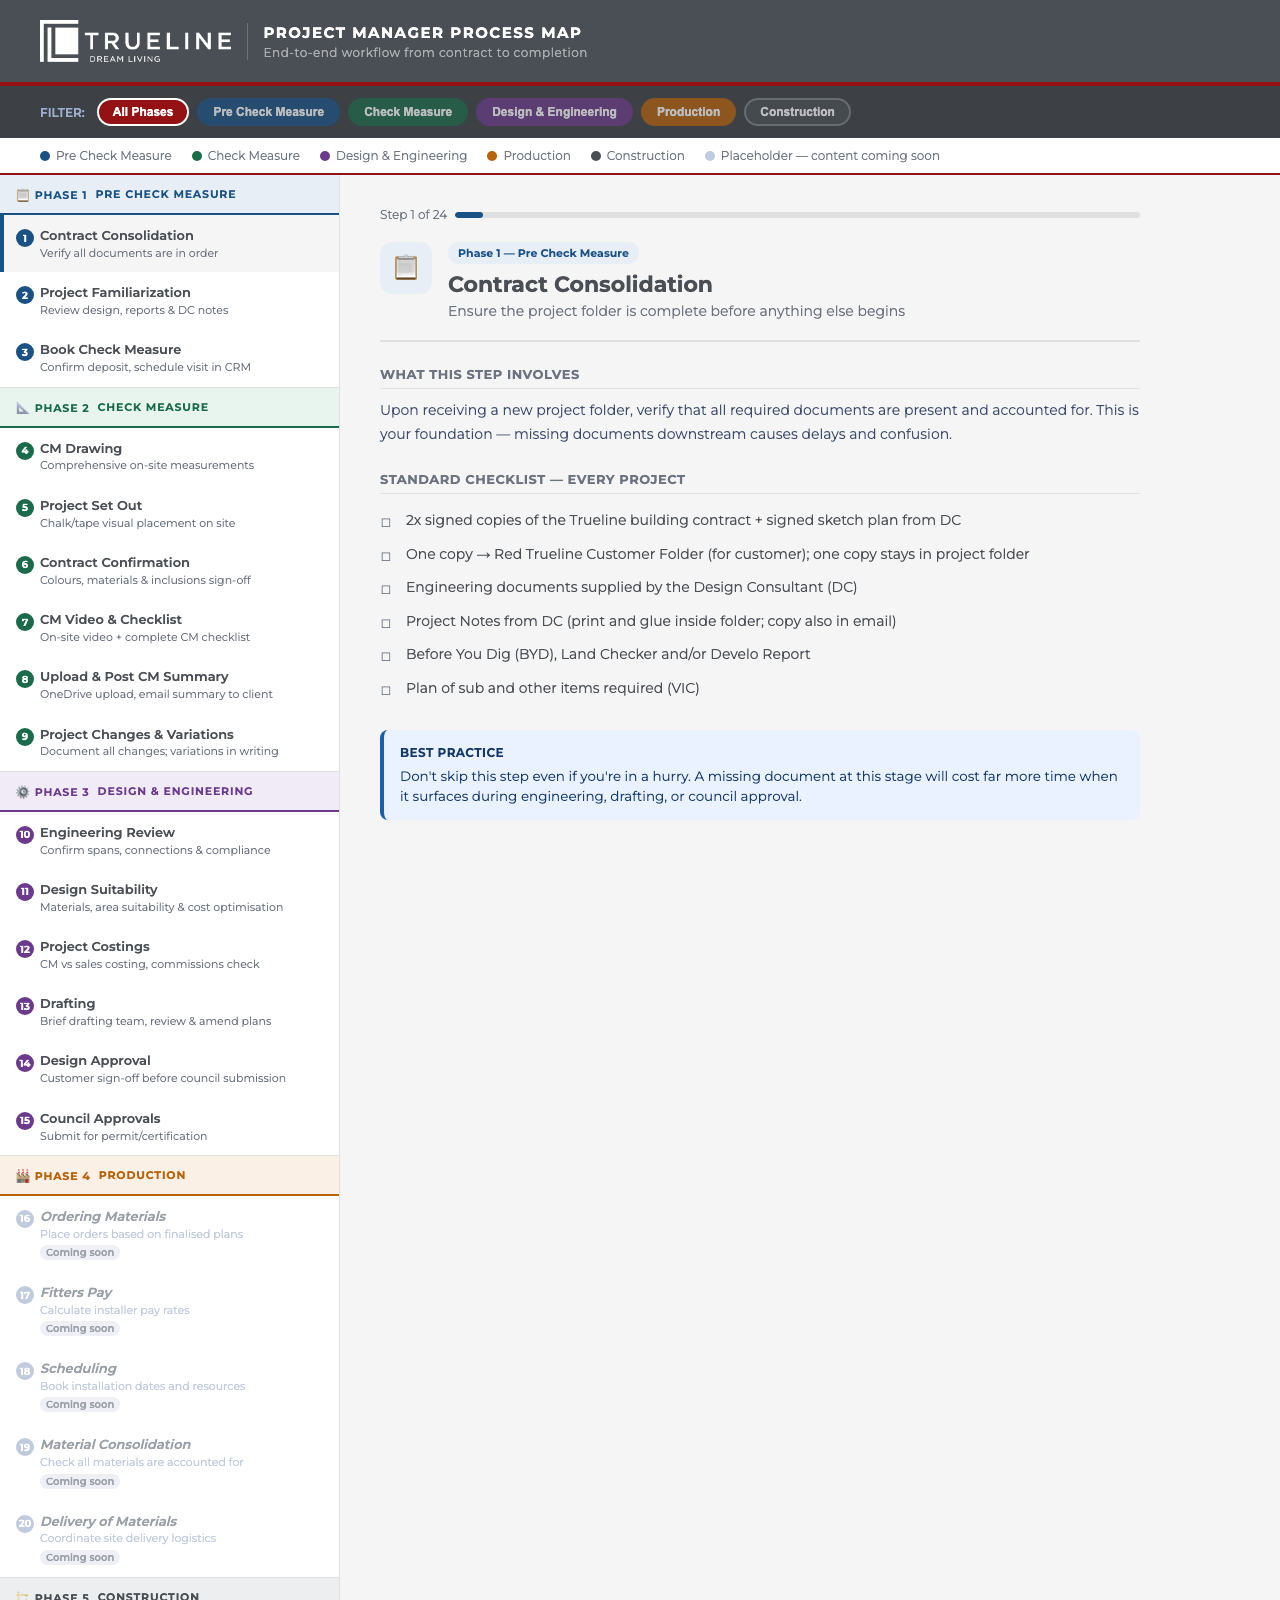Image resolution: width=1280 pixels, height=1600 pixels.
Task: Collapse Phase 1 Pre Check Measure header
Action: pyautogui.click(x=169, y=195)
